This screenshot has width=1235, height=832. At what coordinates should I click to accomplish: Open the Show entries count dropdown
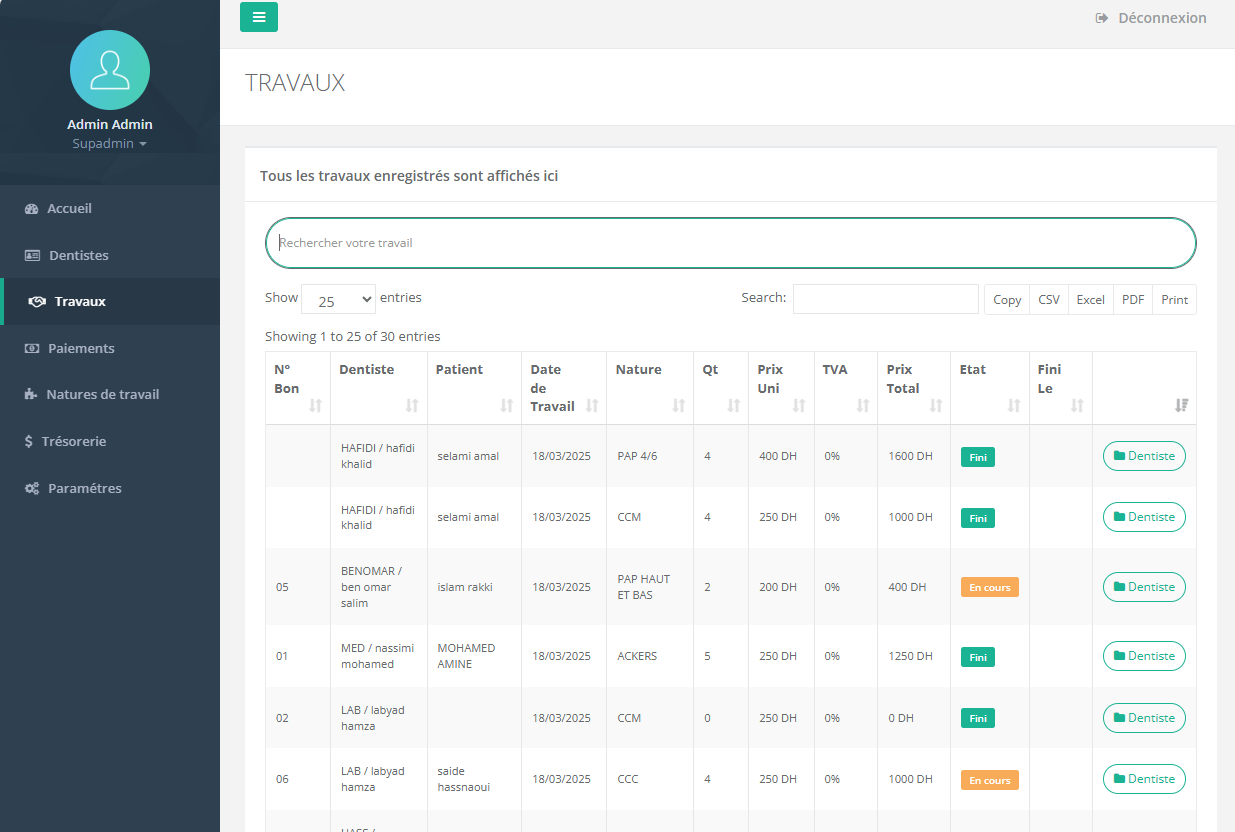pos(338,300)
